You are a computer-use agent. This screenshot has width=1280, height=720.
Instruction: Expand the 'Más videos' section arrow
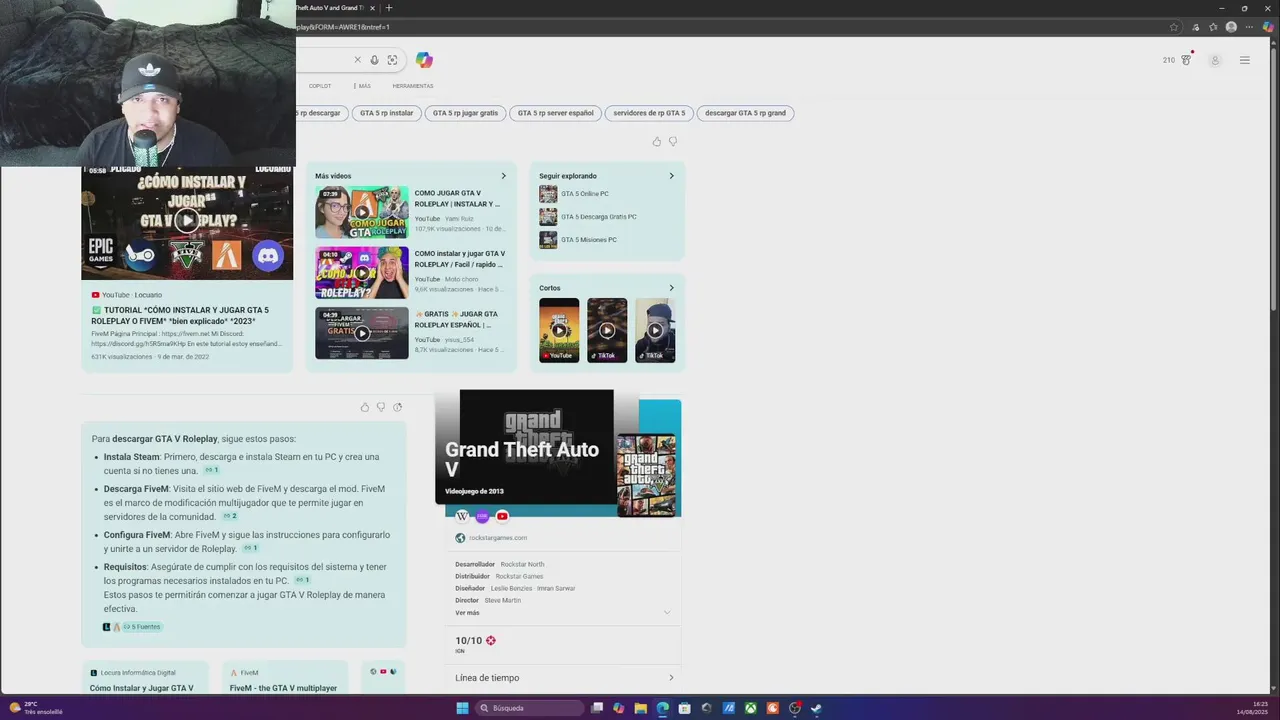503,176
